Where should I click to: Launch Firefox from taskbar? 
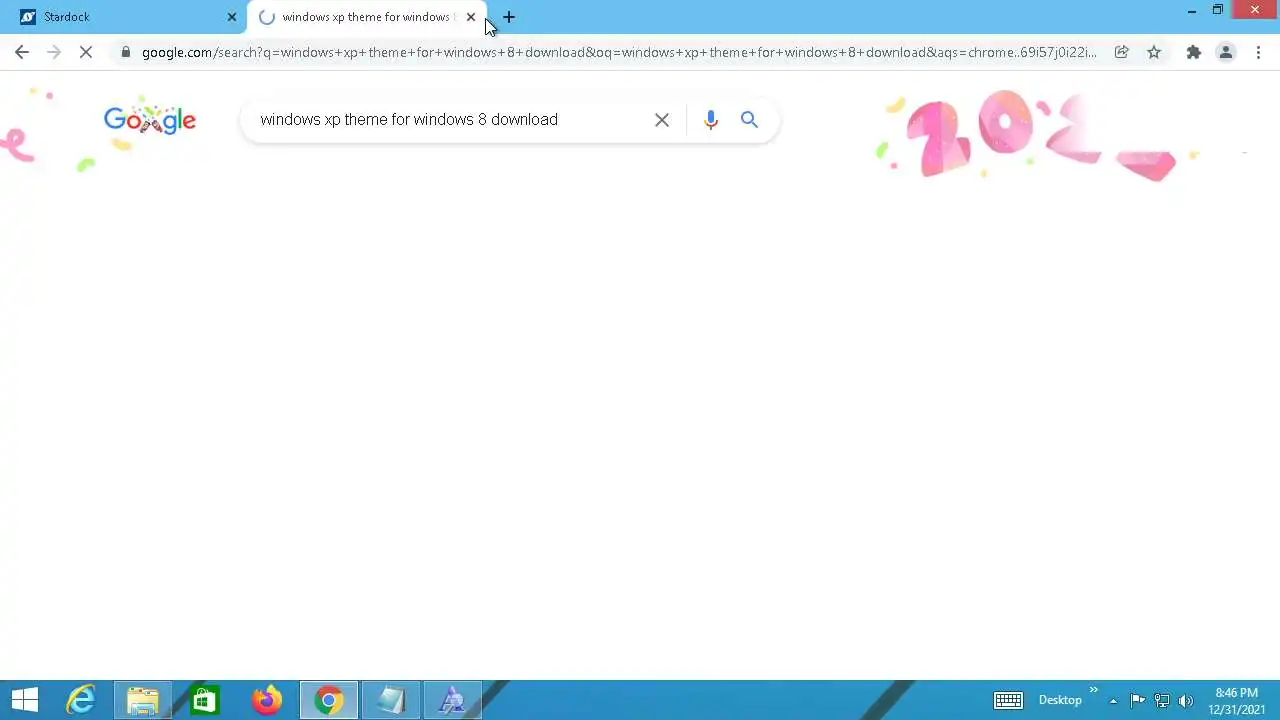[267, 700]
